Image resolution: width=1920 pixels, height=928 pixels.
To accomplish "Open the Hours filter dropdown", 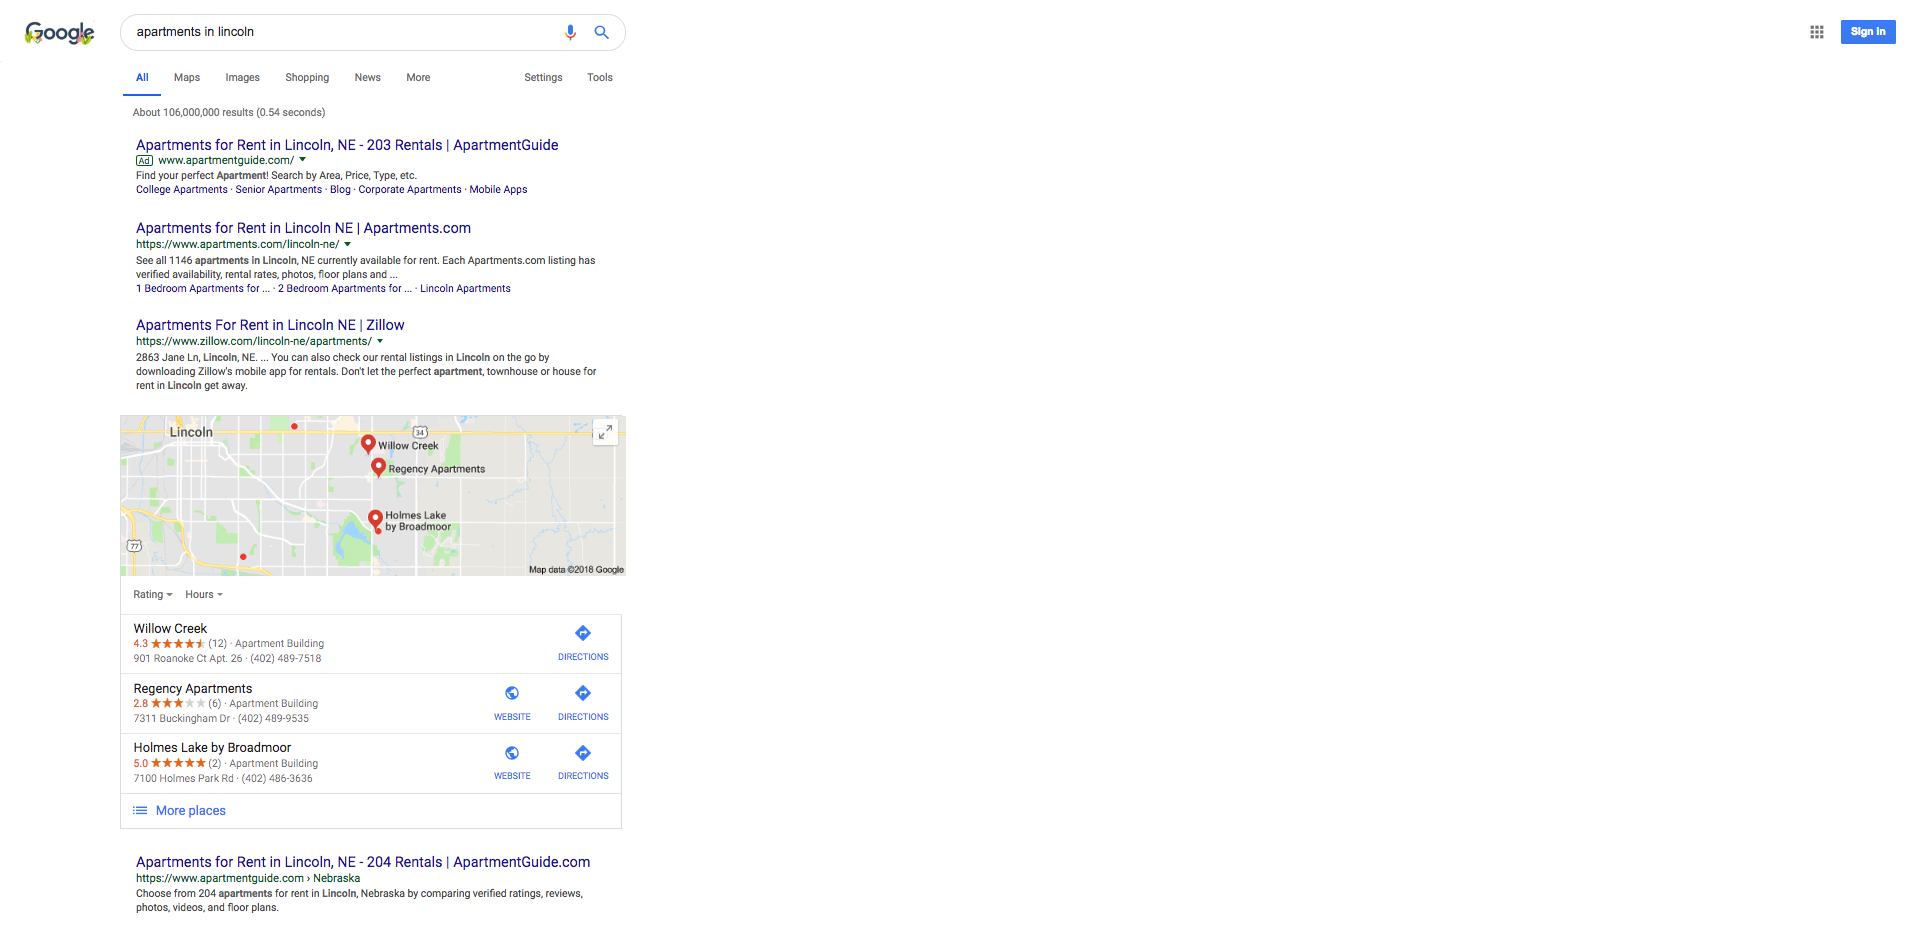I will tap(204, 594).
